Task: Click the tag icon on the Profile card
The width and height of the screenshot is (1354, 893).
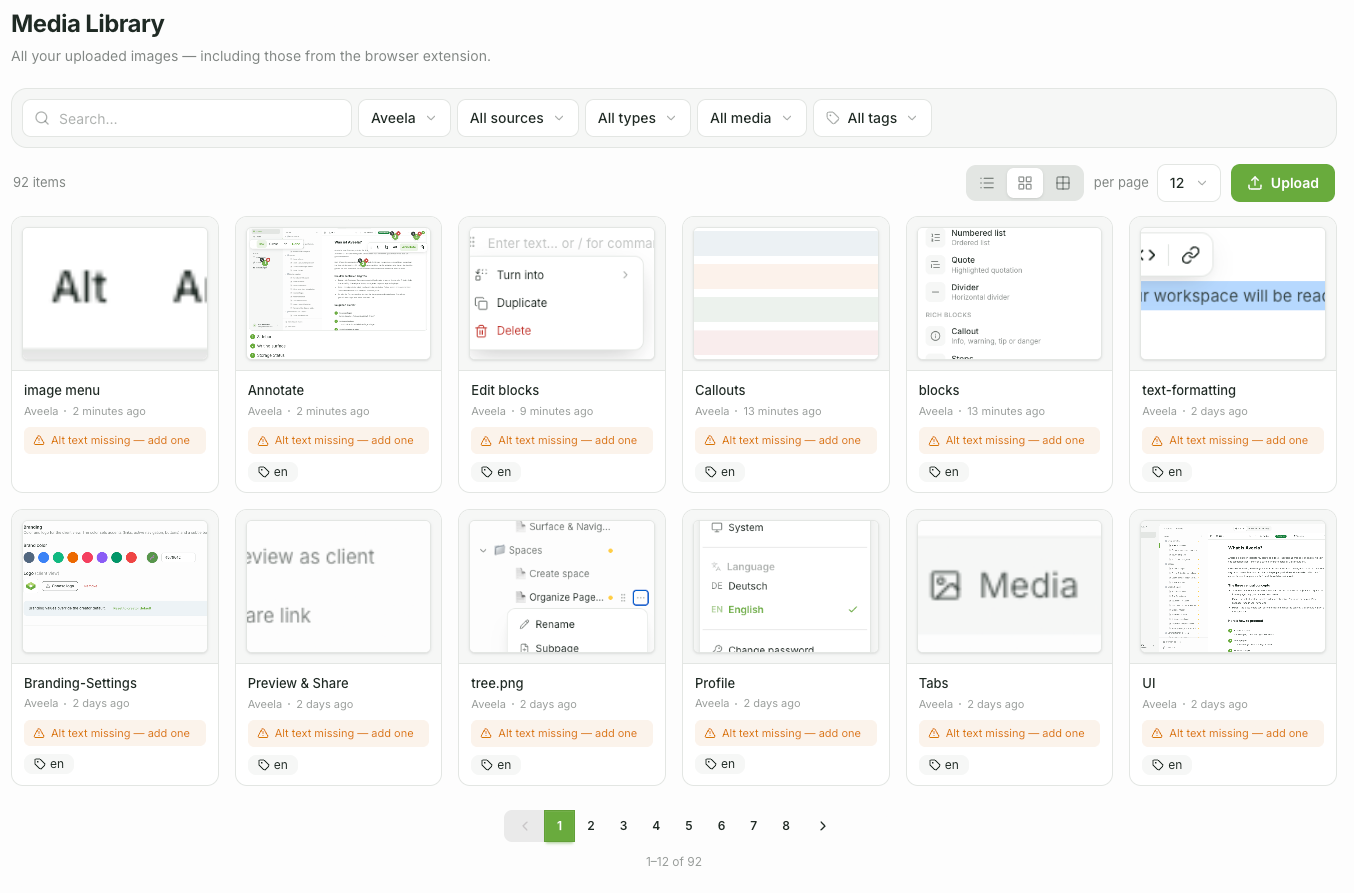Action: click(711, 764)
